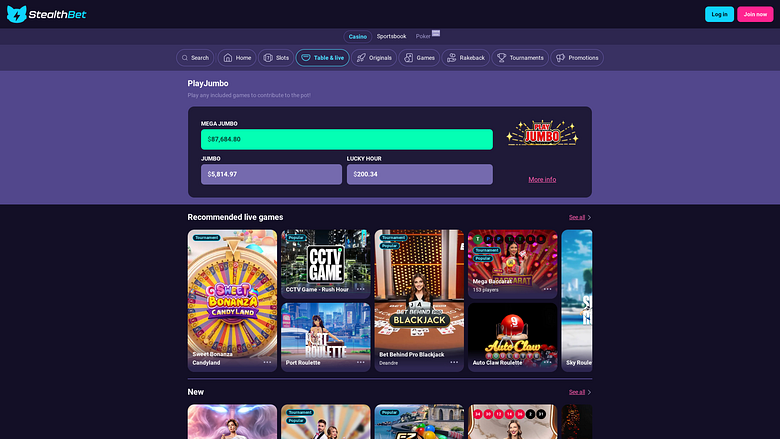
Task: Click the fourth New game thumbnail
Action: [513, 422]
